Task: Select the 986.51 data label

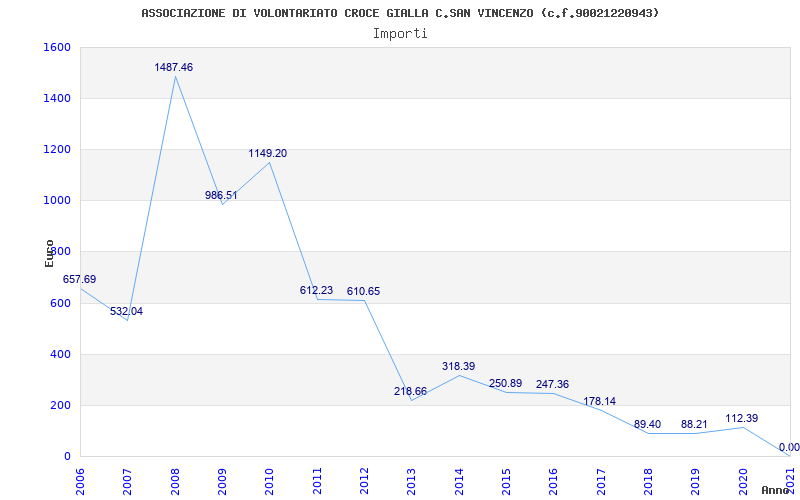Action: coord(221,195)
